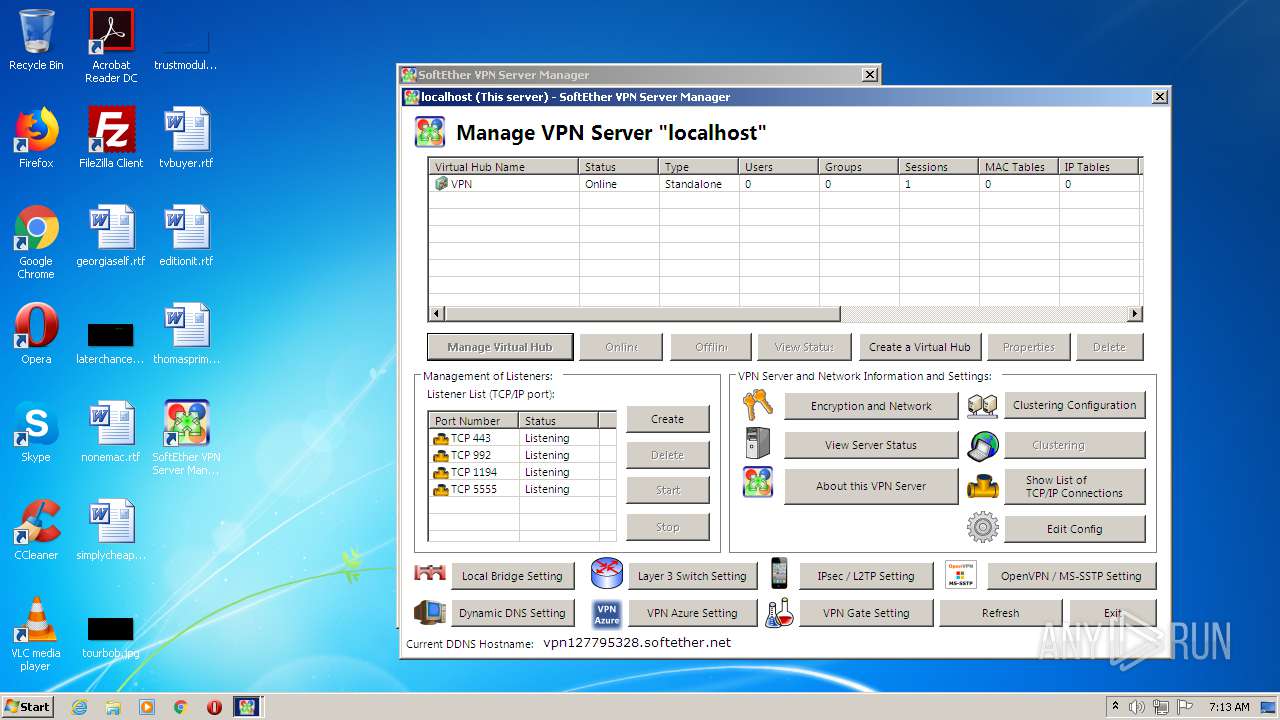Open Dynamic DNS Setting
1280x720 pixels.
512,613
